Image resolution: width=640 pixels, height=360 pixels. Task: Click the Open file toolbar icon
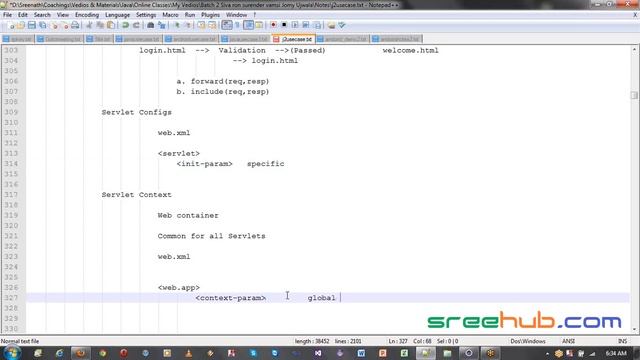coord(21,25)
